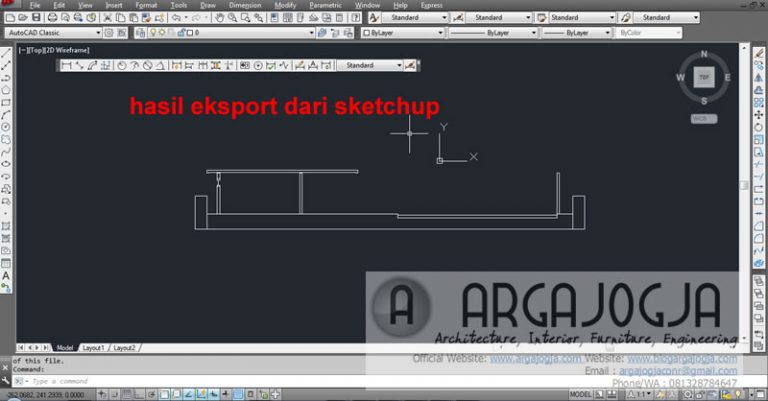The width and height of the screenshot is (768, 401).
Task: Open the multileader style Standard dropdown
Action: [666, 18]
